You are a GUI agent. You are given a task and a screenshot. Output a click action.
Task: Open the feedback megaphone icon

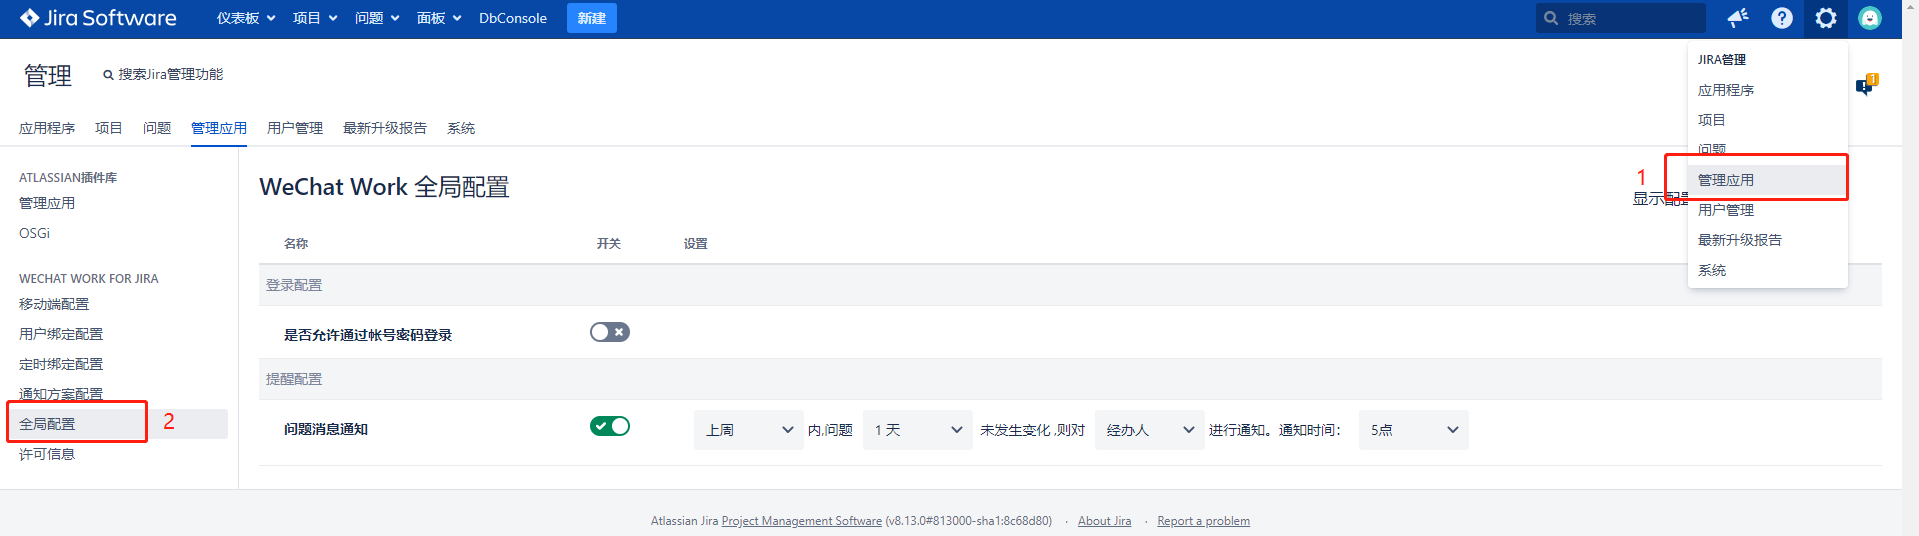[x=1738, y=18]
